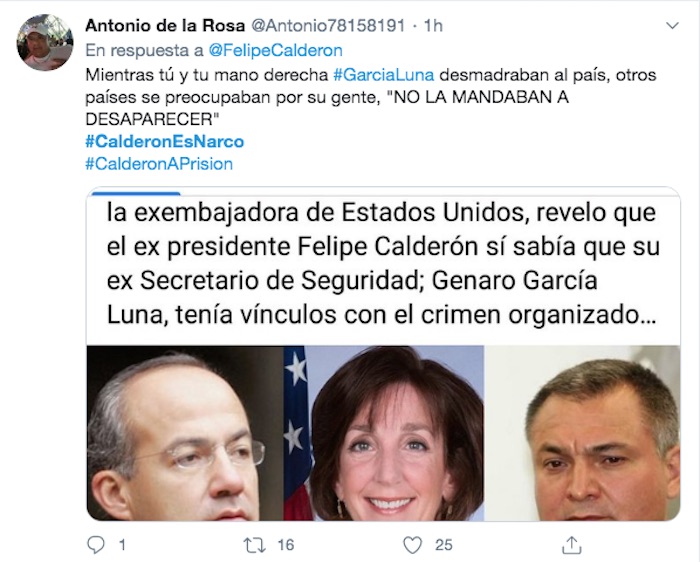Open the #CalderonAPrision hashtag
The width and height of the screenshot is (700, 562).
pos(159,164)
